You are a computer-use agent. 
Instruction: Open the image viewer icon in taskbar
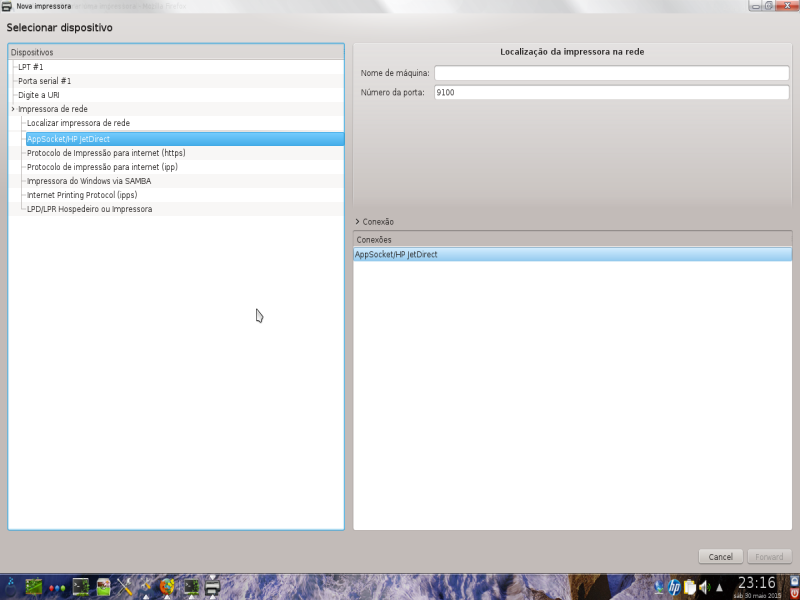click(104, 587)
